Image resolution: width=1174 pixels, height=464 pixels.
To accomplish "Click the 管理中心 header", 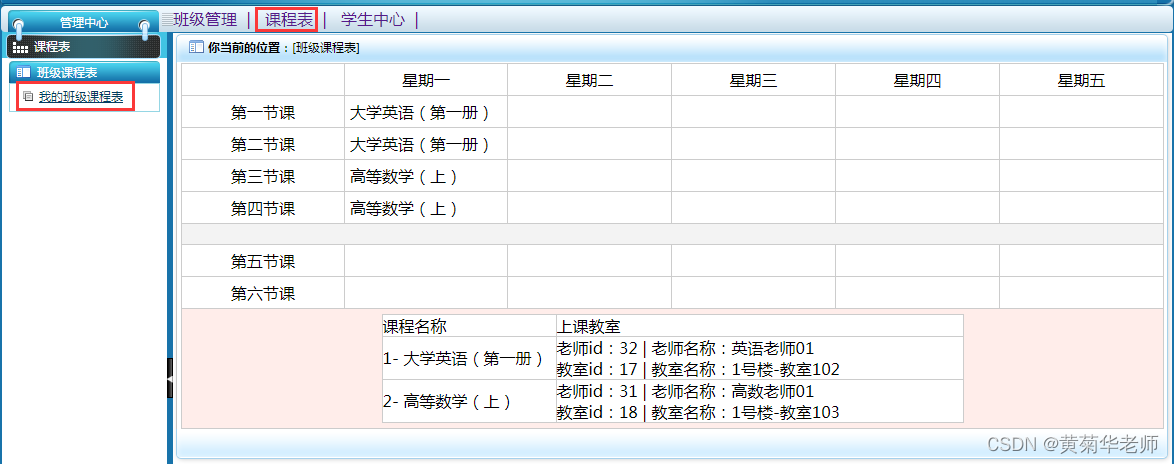I will click(x=84, y=23).
